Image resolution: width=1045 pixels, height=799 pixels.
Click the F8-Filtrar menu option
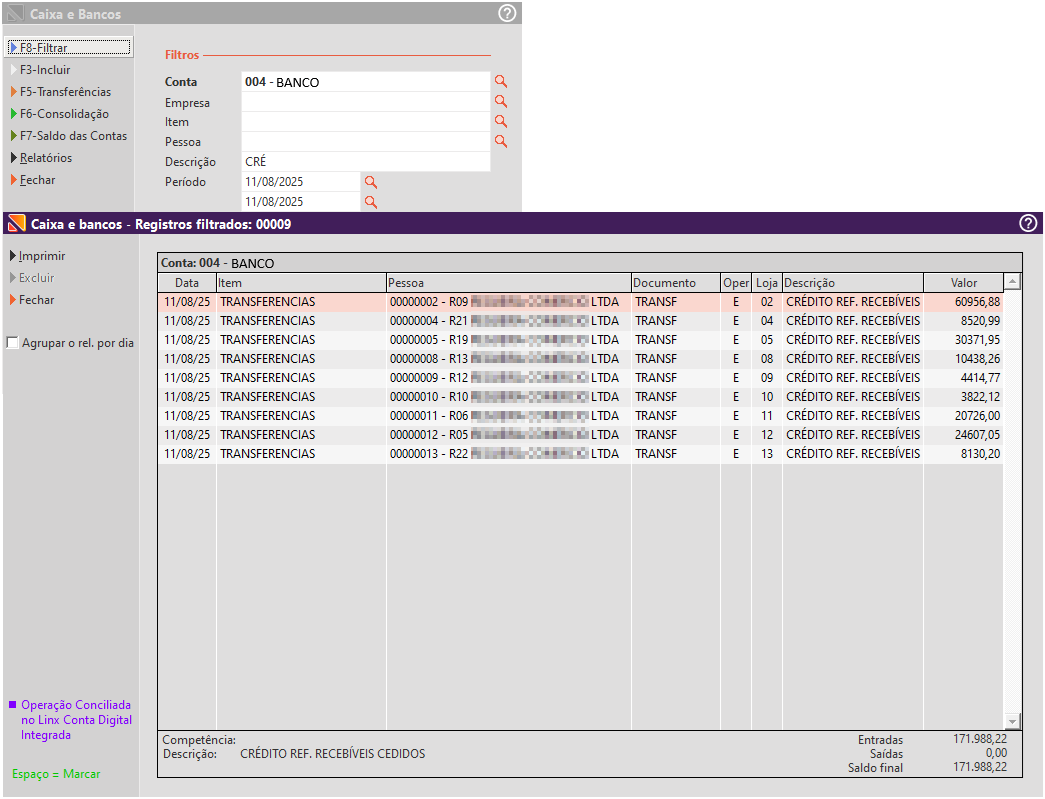[69, 47]
